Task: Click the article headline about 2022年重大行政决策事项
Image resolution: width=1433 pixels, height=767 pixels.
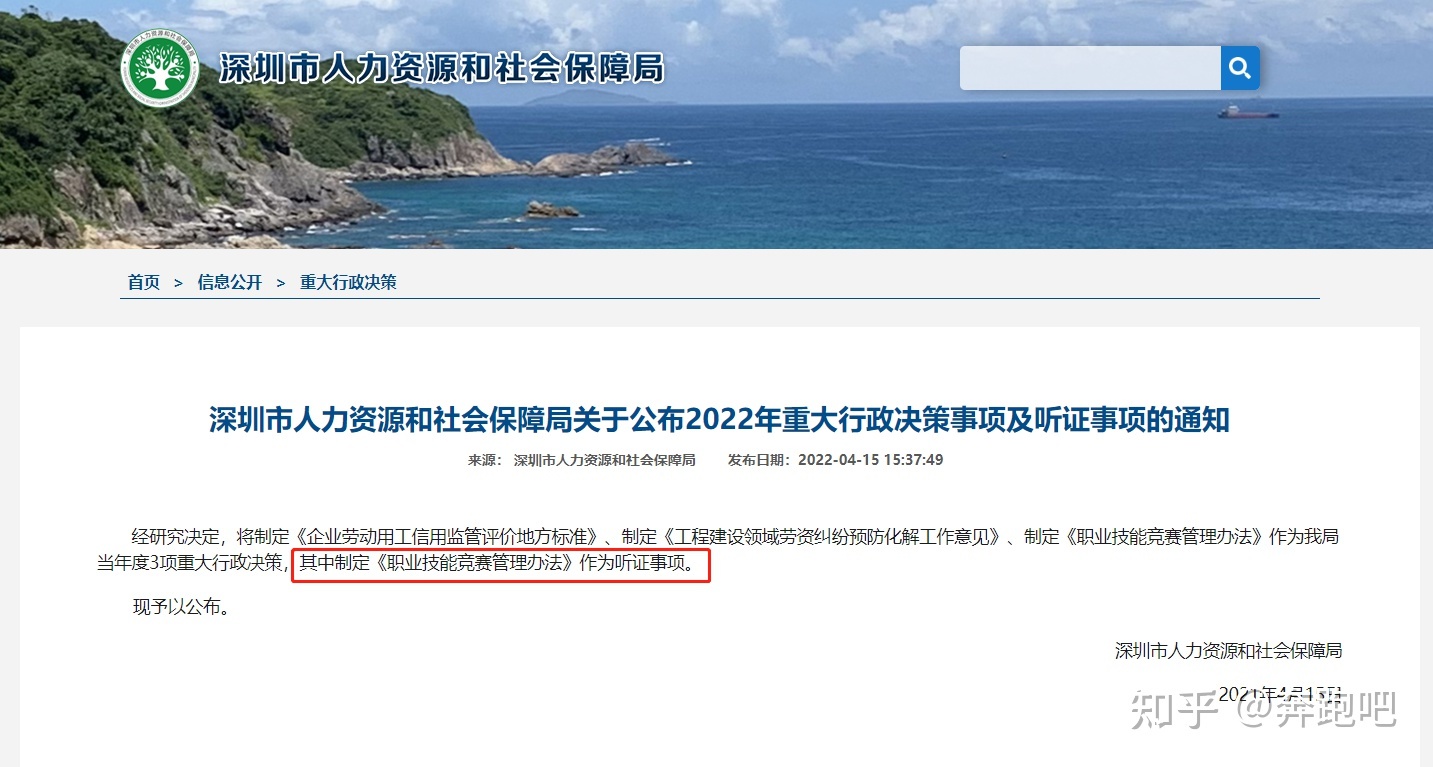Action: pyautogui.click(x=719, y=419)
